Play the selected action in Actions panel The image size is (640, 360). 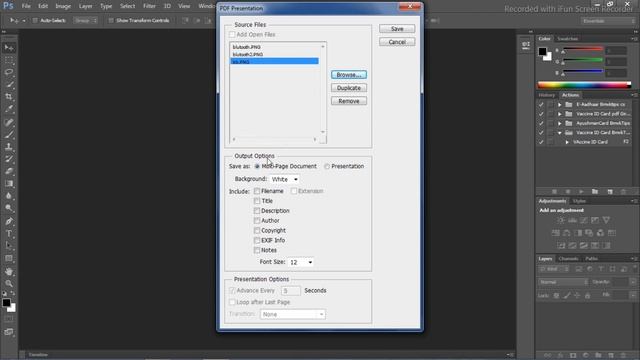click(x=581, y=191)
